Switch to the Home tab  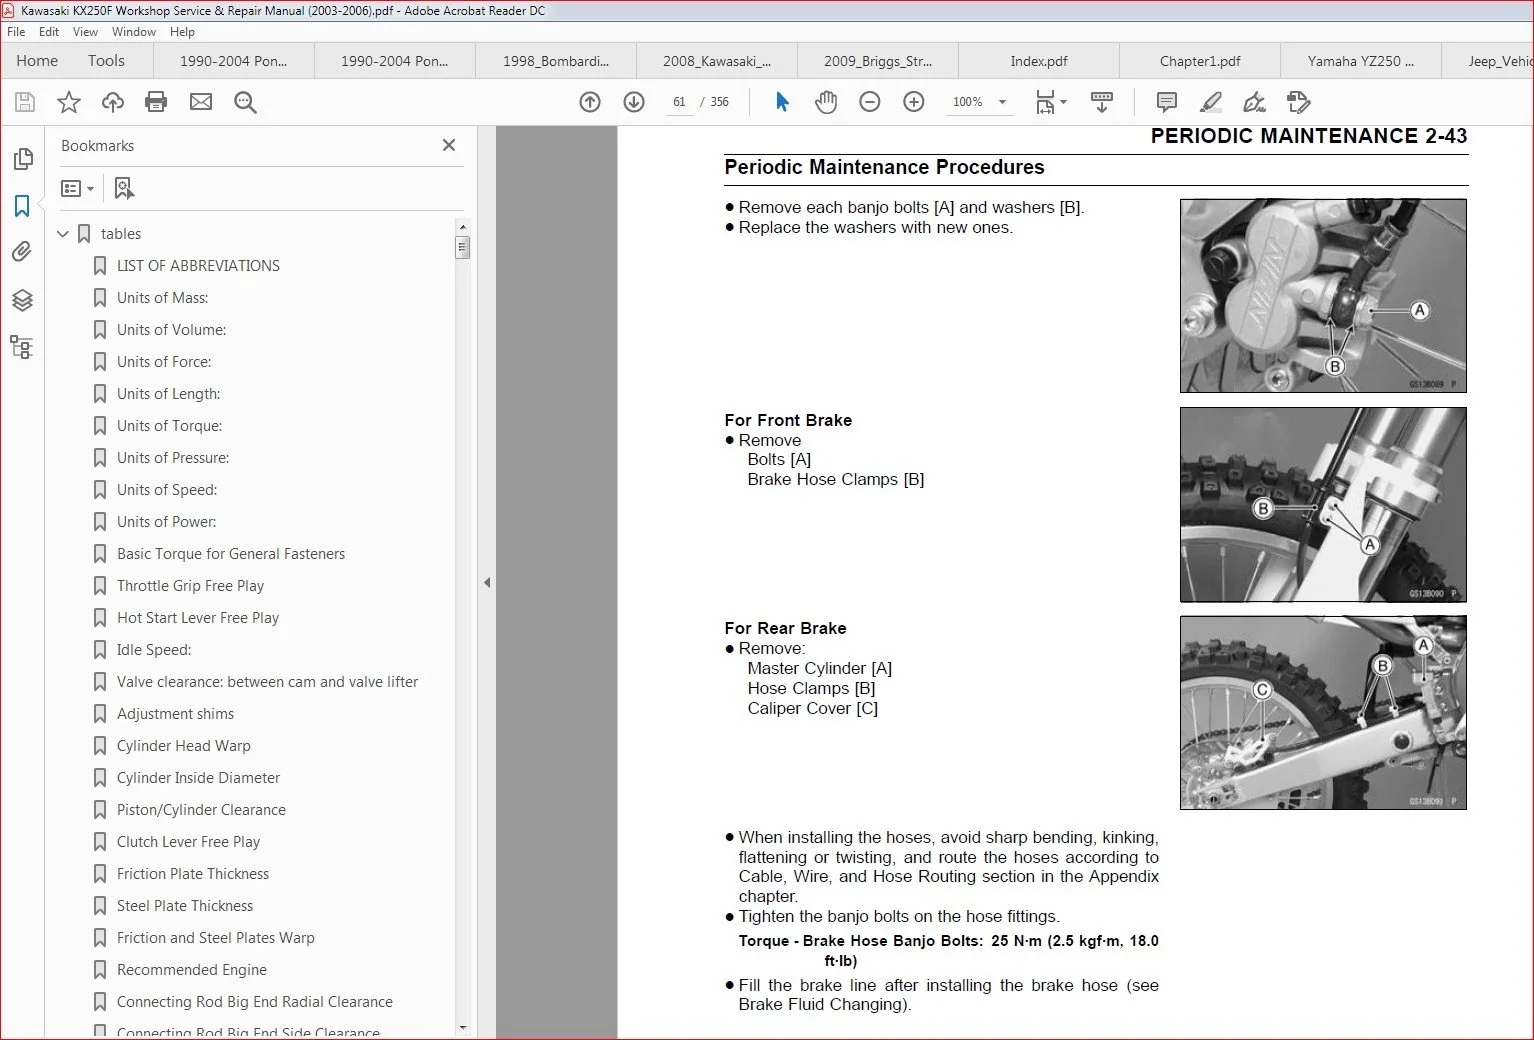[37, 61]
